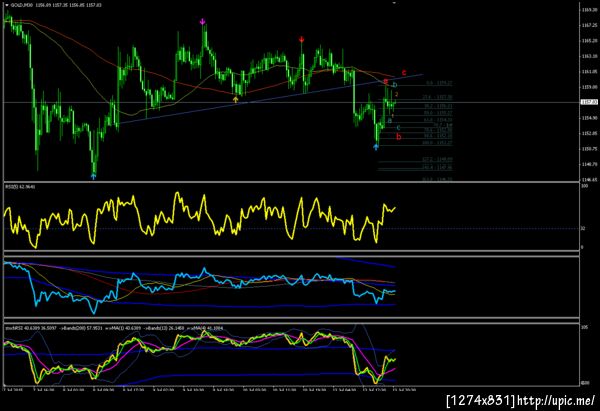Click the 100.0 Fibonacci level label

(437, 143)
